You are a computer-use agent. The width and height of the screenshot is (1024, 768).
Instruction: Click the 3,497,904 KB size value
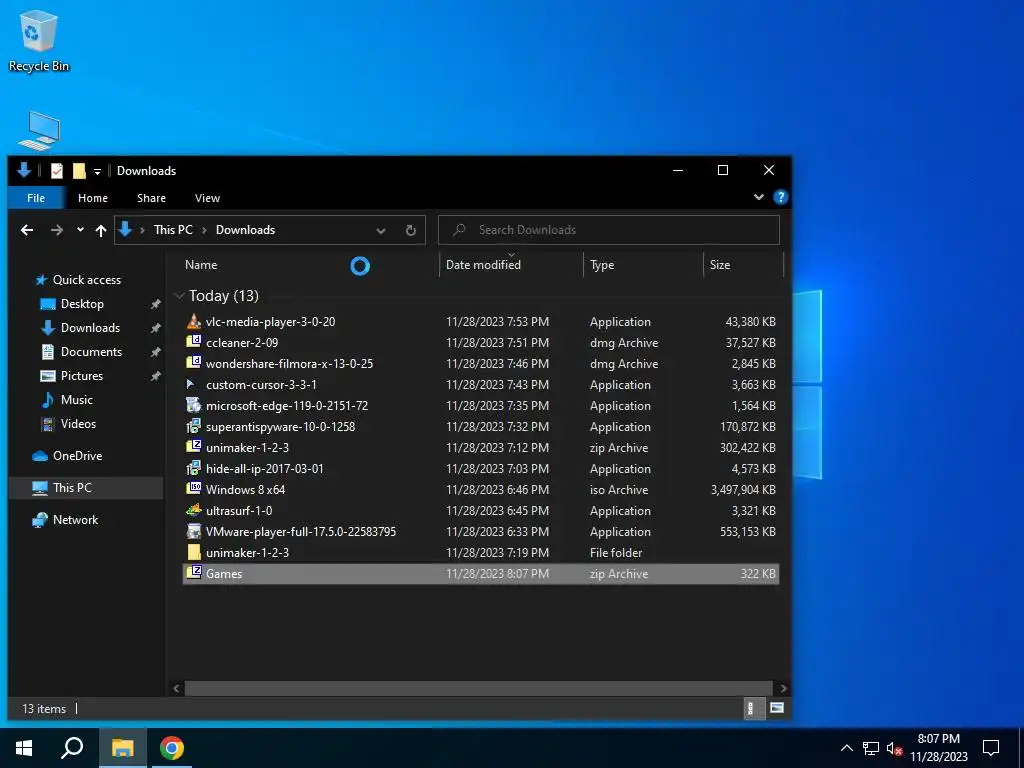click(x=743, y=490)
